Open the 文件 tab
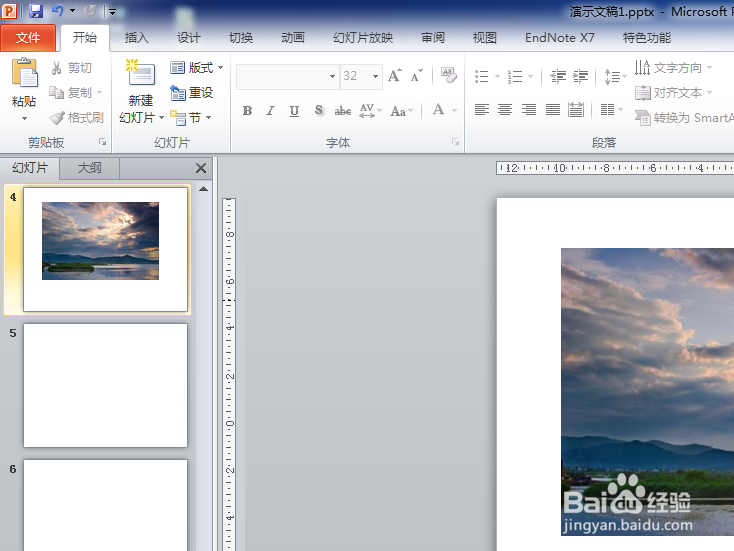 28,37
